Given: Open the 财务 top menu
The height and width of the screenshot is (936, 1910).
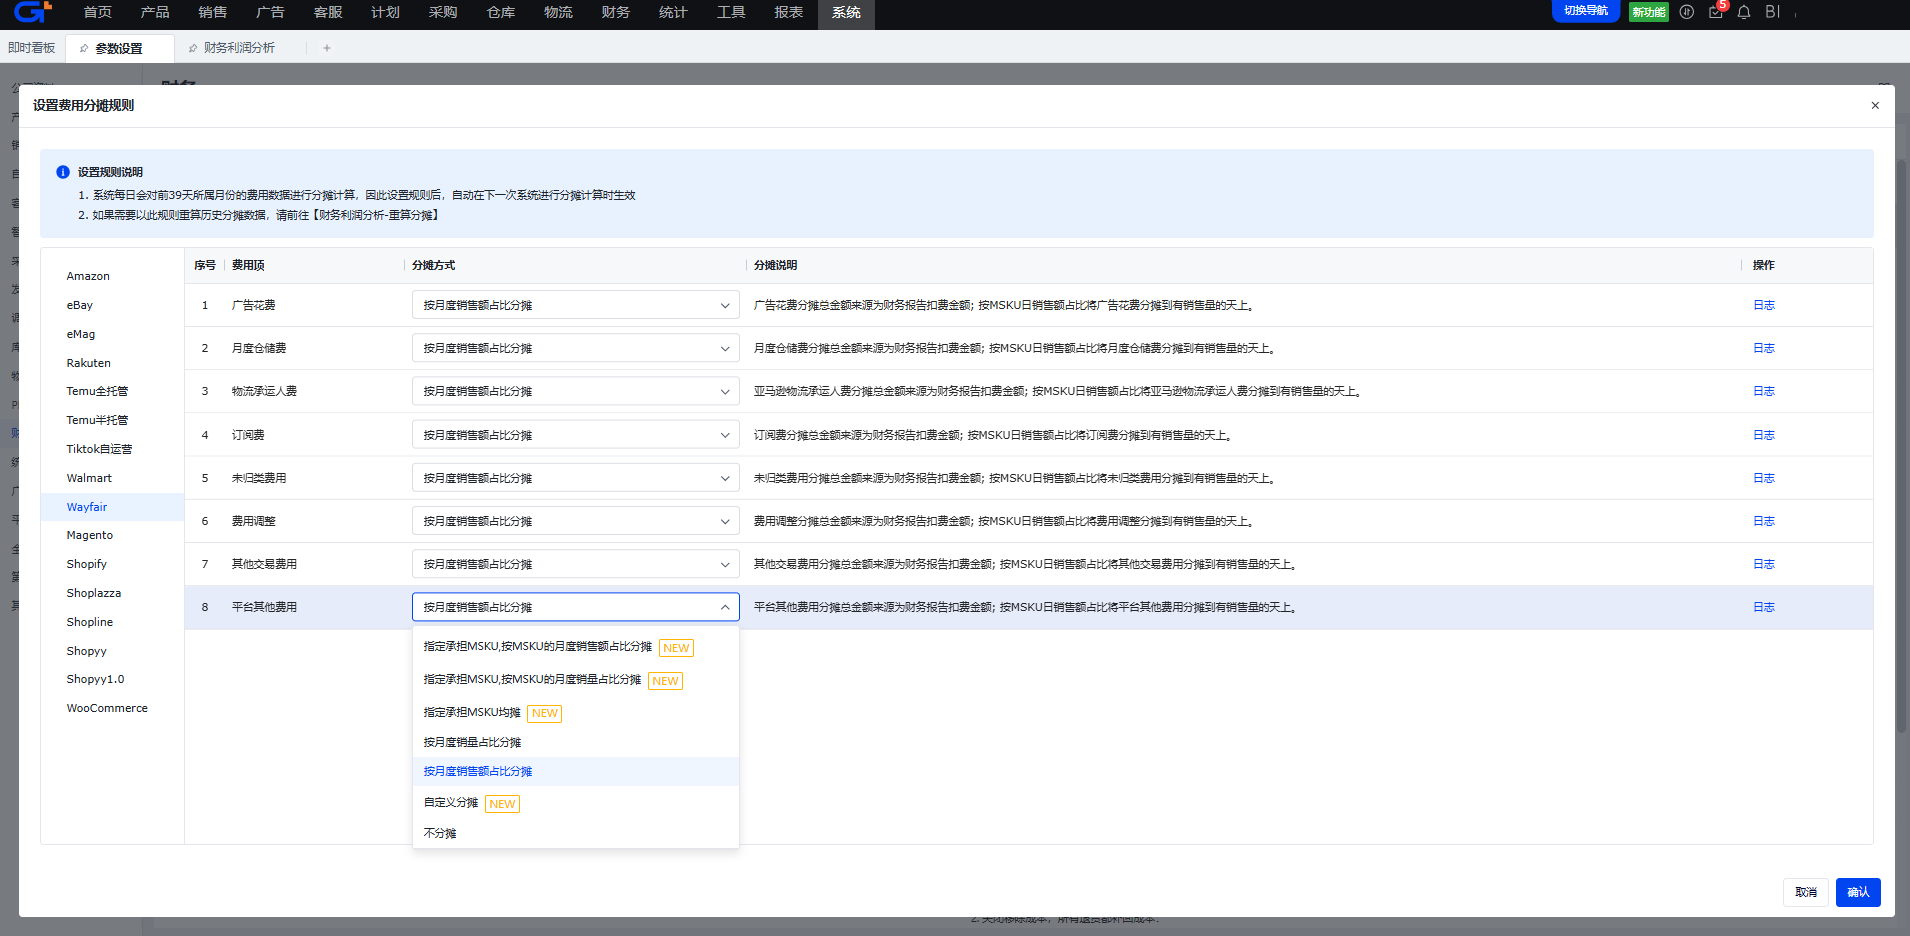Looking at the screenshot, I should [616, 12].
